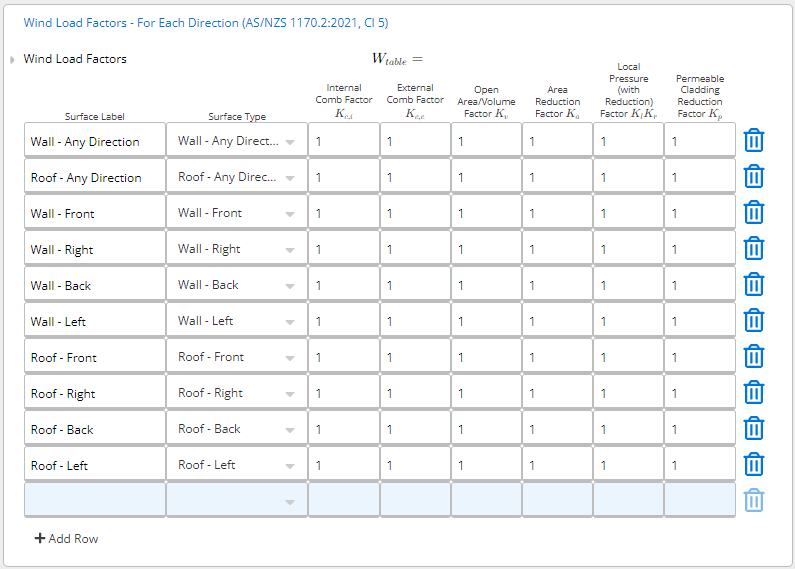
Task: Edit Surface Label field 'Roof - Front'
Action: (95, 355)
